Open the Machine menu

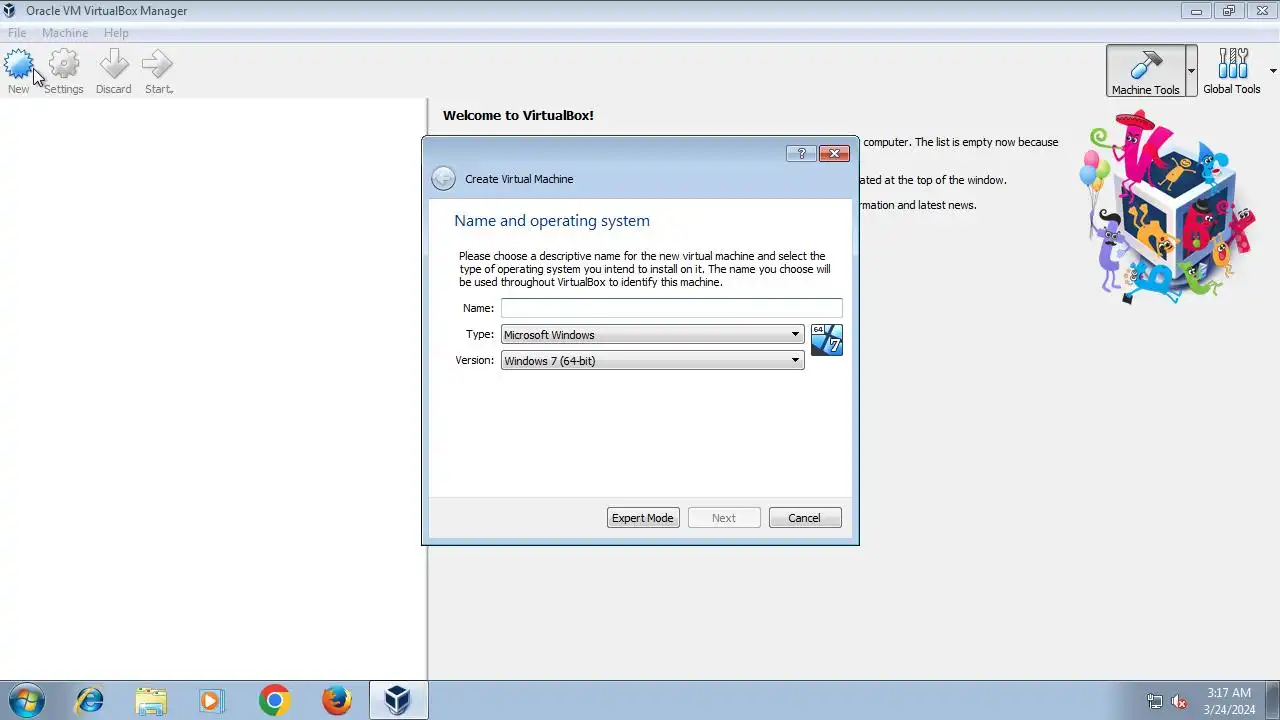[65, 33]
